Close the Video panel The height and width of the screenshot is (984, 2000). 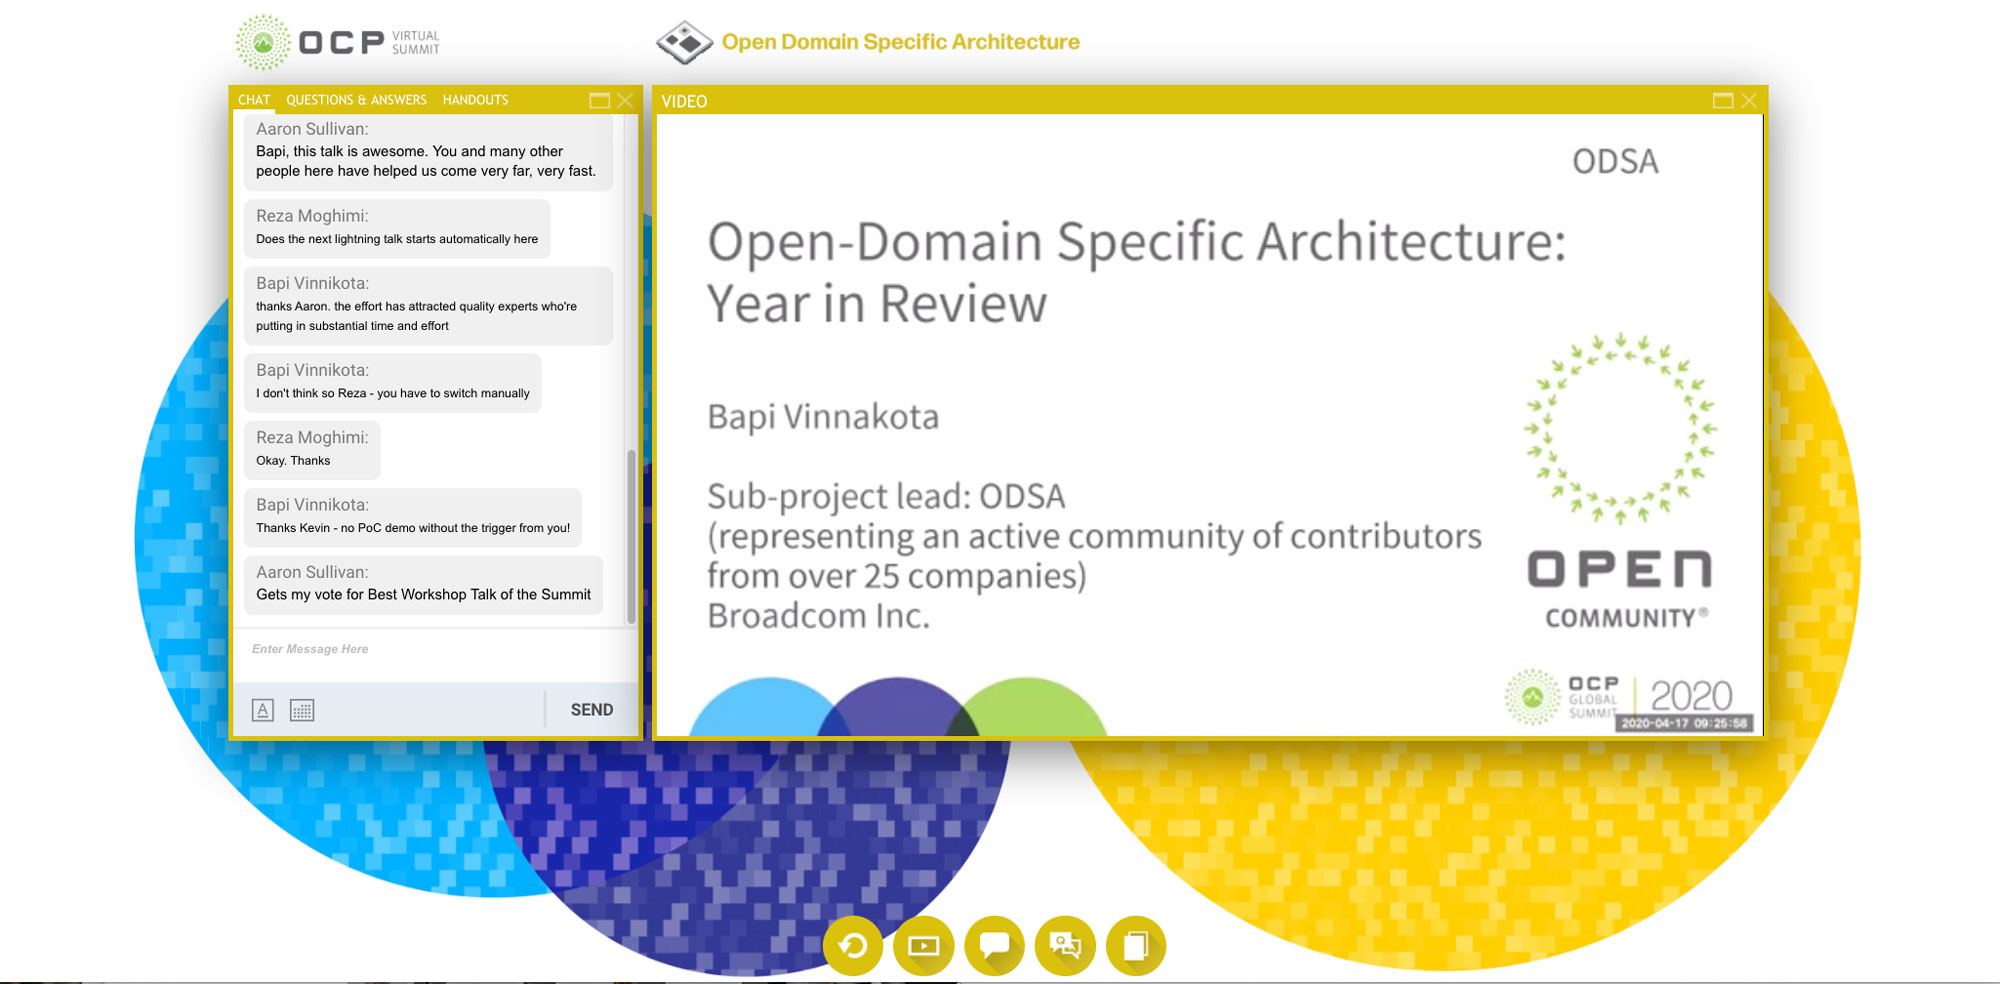(x=1749, y=100)
